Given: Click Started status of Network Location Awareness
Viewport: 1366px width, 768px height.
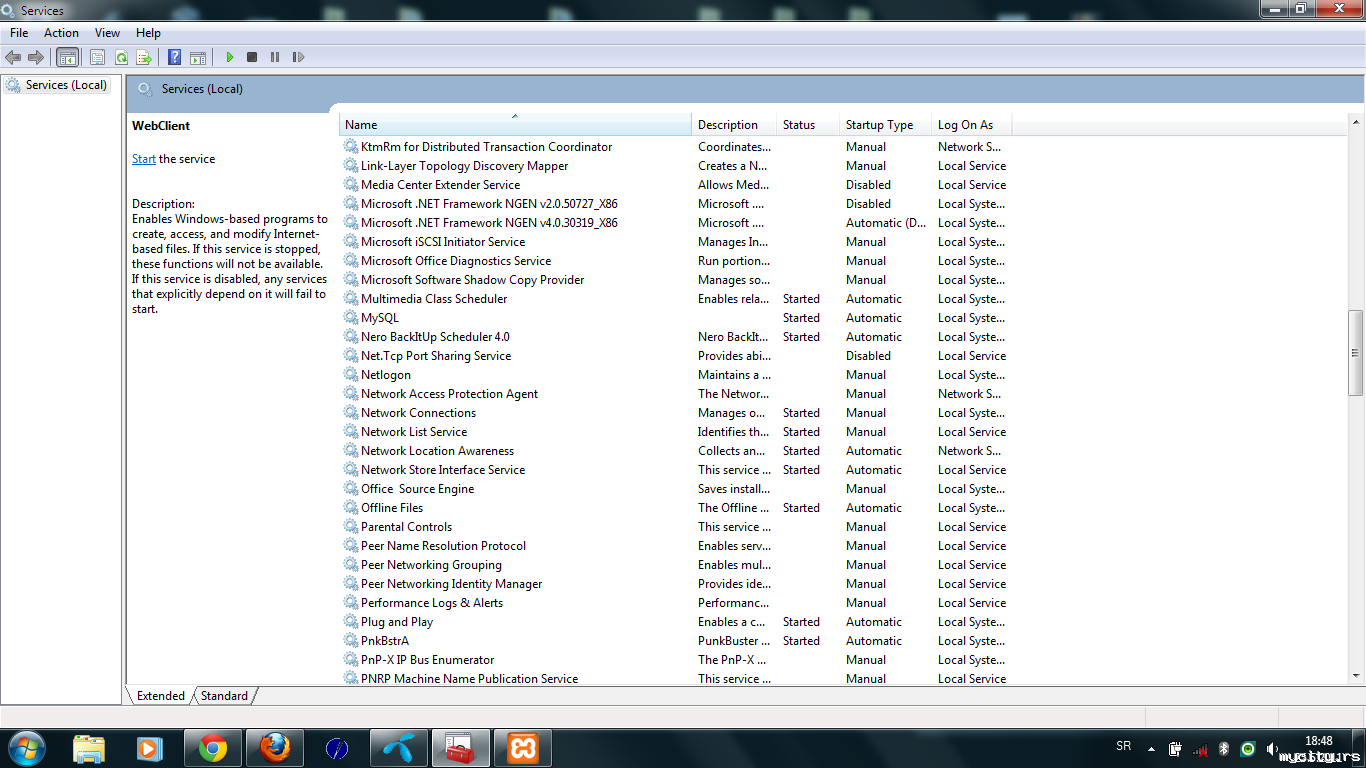Looking at the screenshot, I should tap(801, 451).
